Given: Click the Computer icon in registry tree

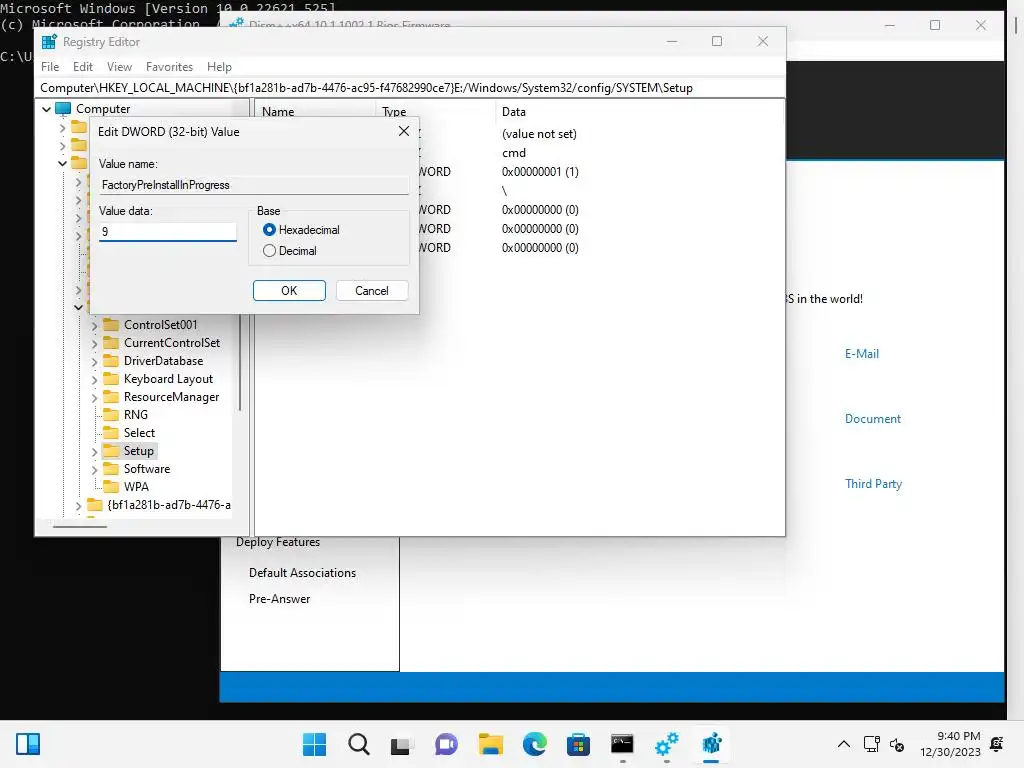Looking at the screenshot, I should click(x=63, y=108).
